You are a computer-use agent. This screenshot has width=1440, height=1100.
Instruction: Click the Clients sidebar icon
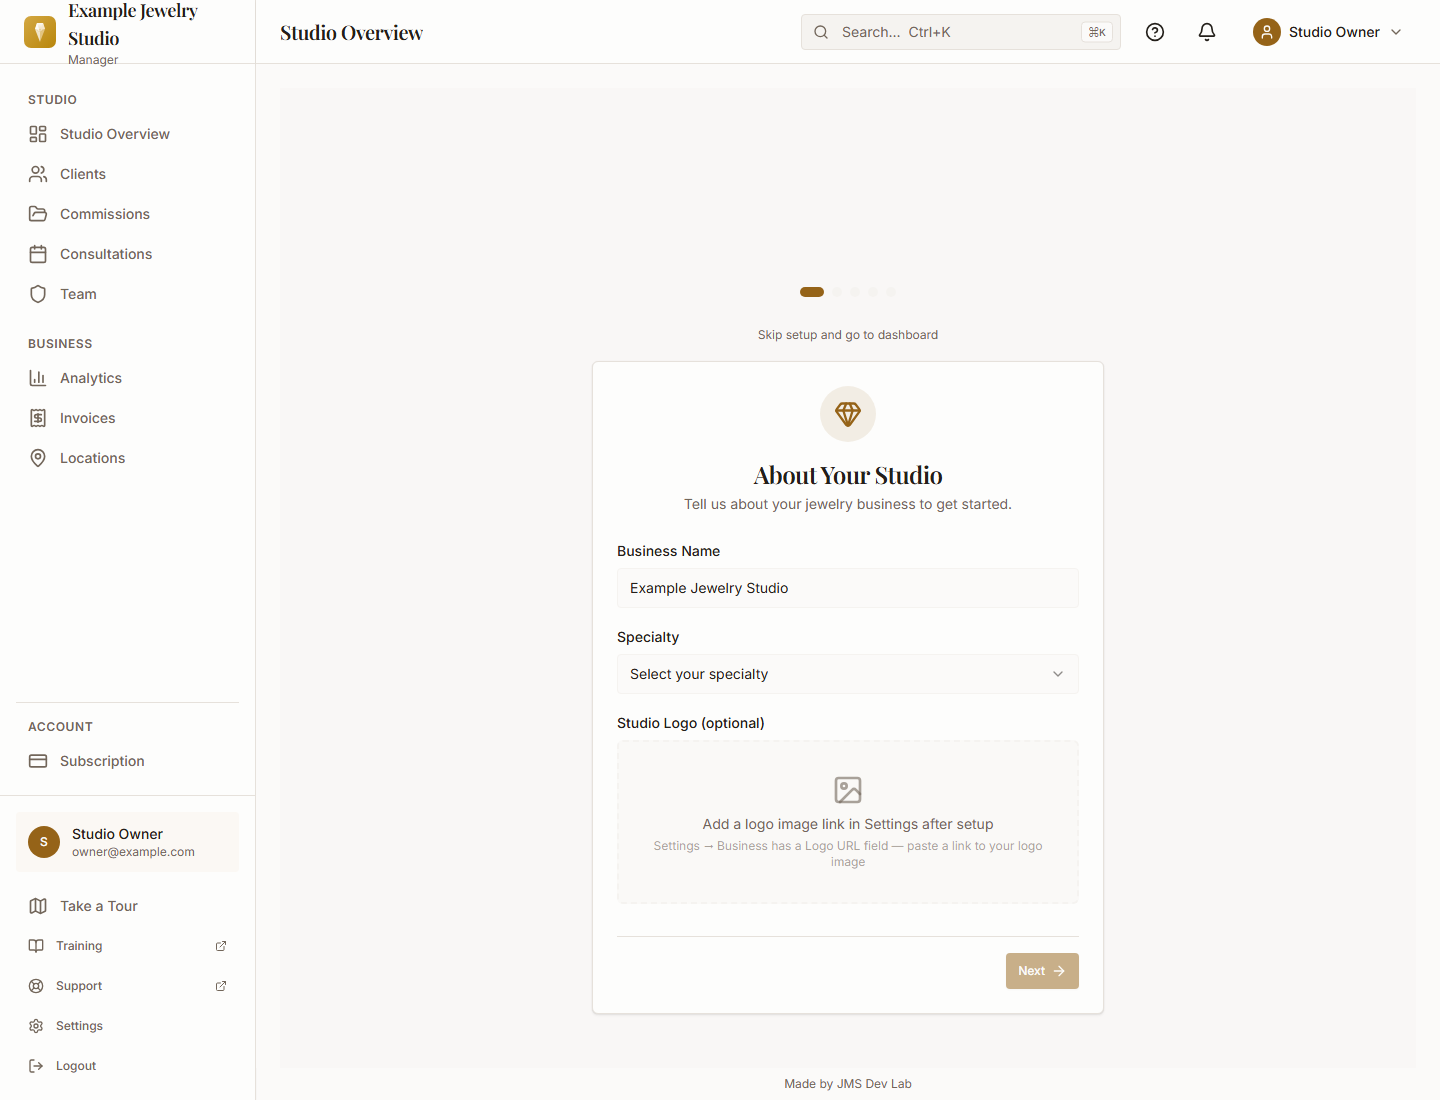tap(38, 174)
